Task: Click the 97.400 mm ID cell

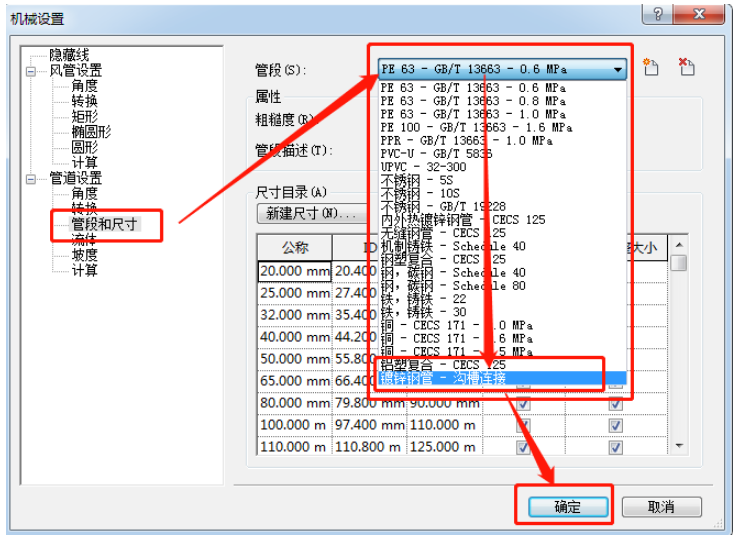Action: (x=370, y=425)
